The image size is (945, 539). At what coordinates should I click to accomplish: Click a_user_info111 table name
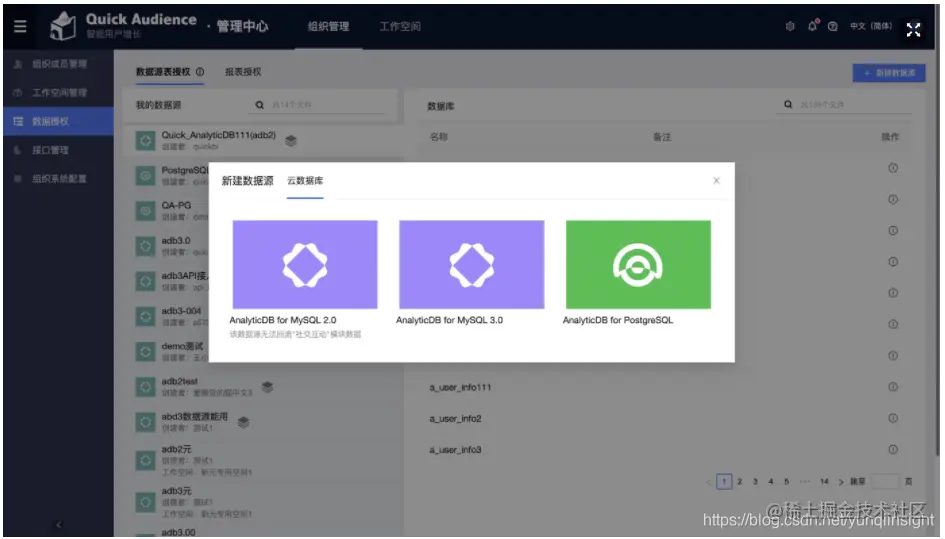coord(460,387)
